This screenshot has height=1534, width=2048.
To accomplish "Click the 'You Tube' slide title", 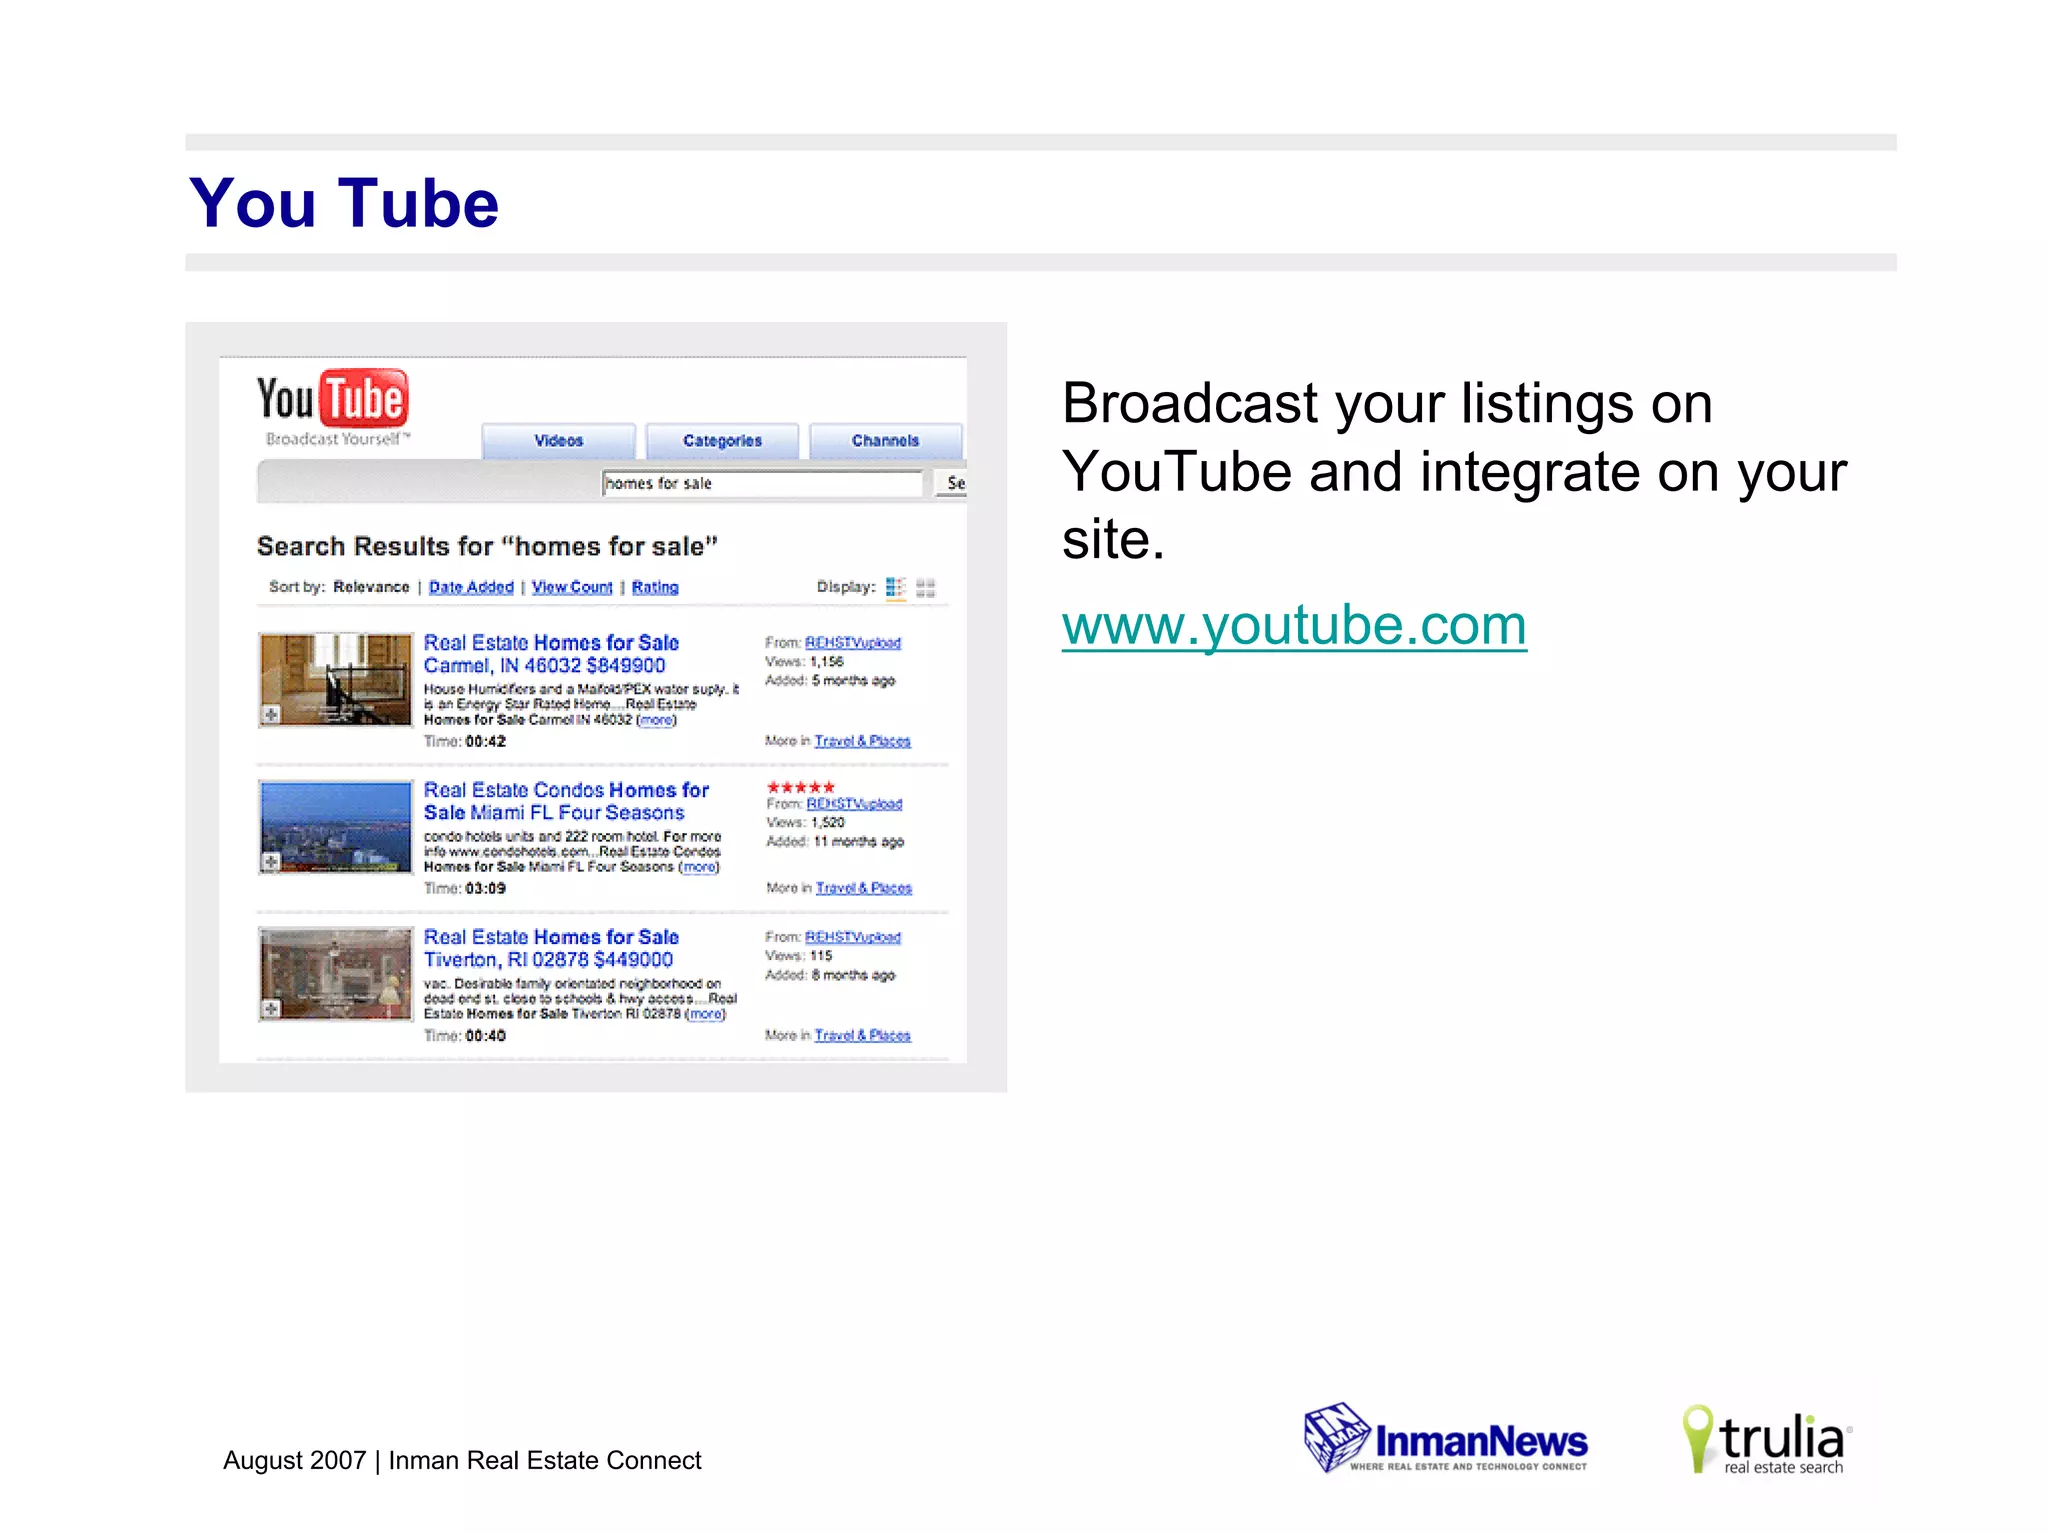I will coord(344,203).
